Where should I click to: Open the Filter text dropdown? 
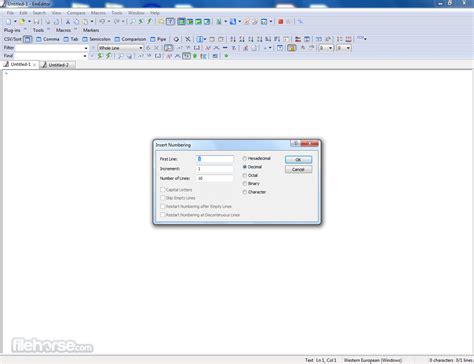click(86, 48)
